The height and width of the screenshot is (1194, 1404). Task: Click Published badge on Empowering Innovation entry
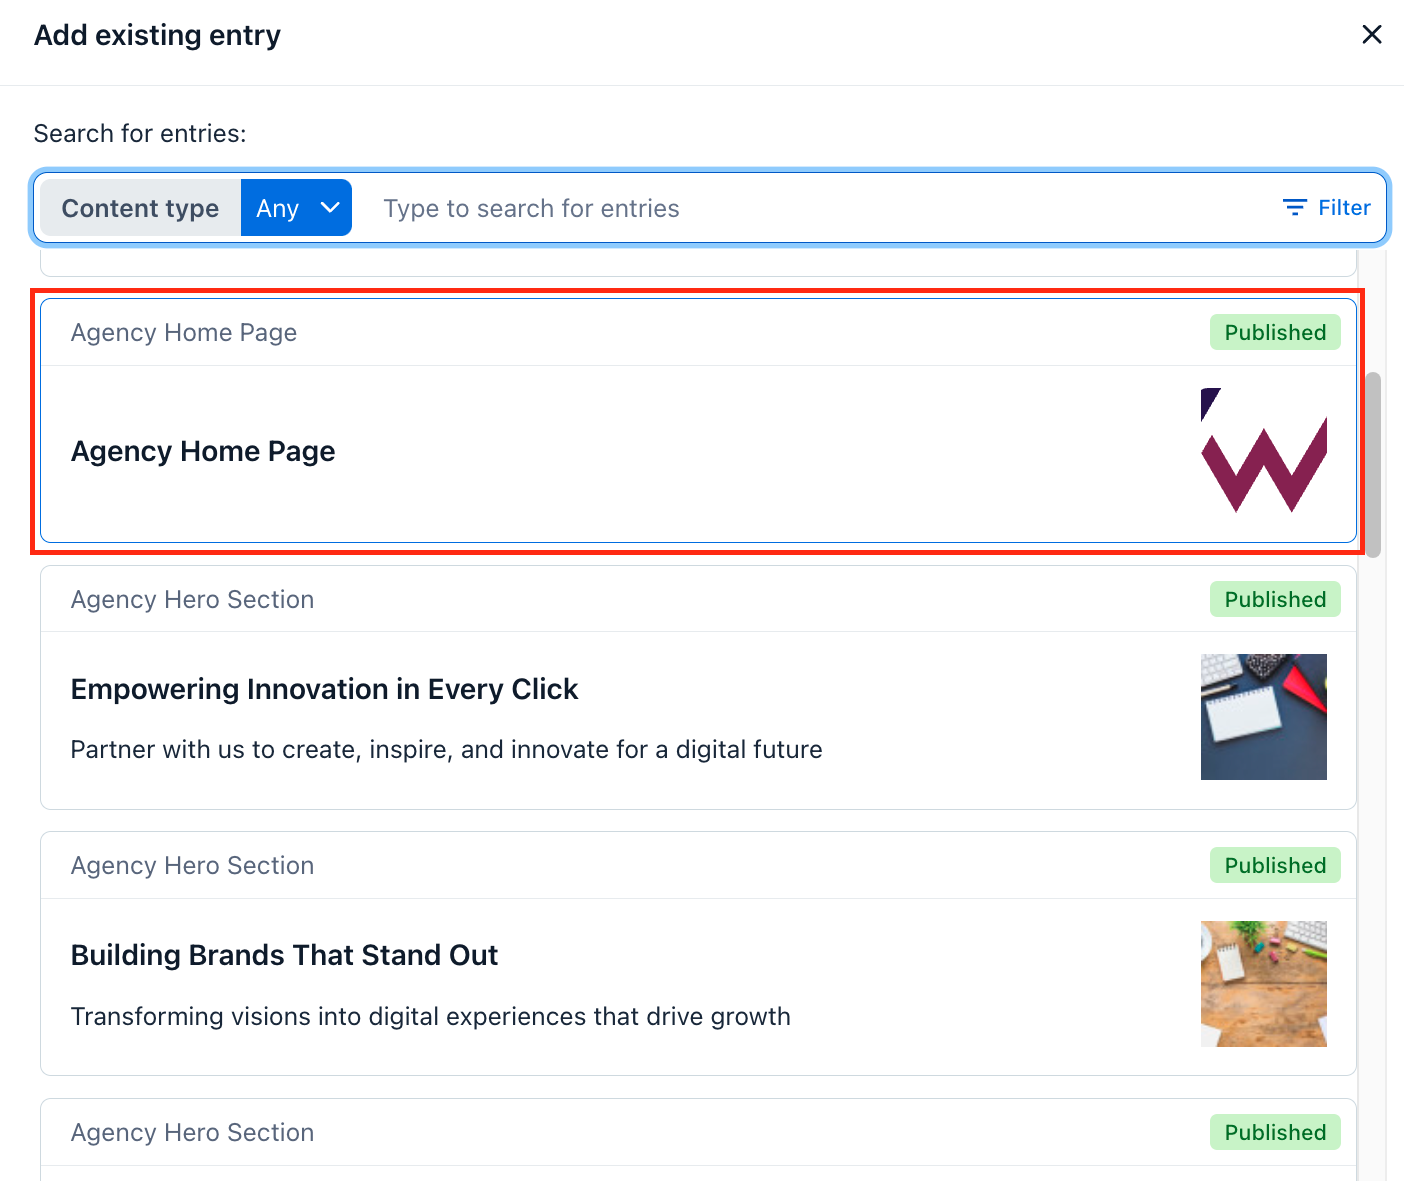click(x=1275, y=599)
